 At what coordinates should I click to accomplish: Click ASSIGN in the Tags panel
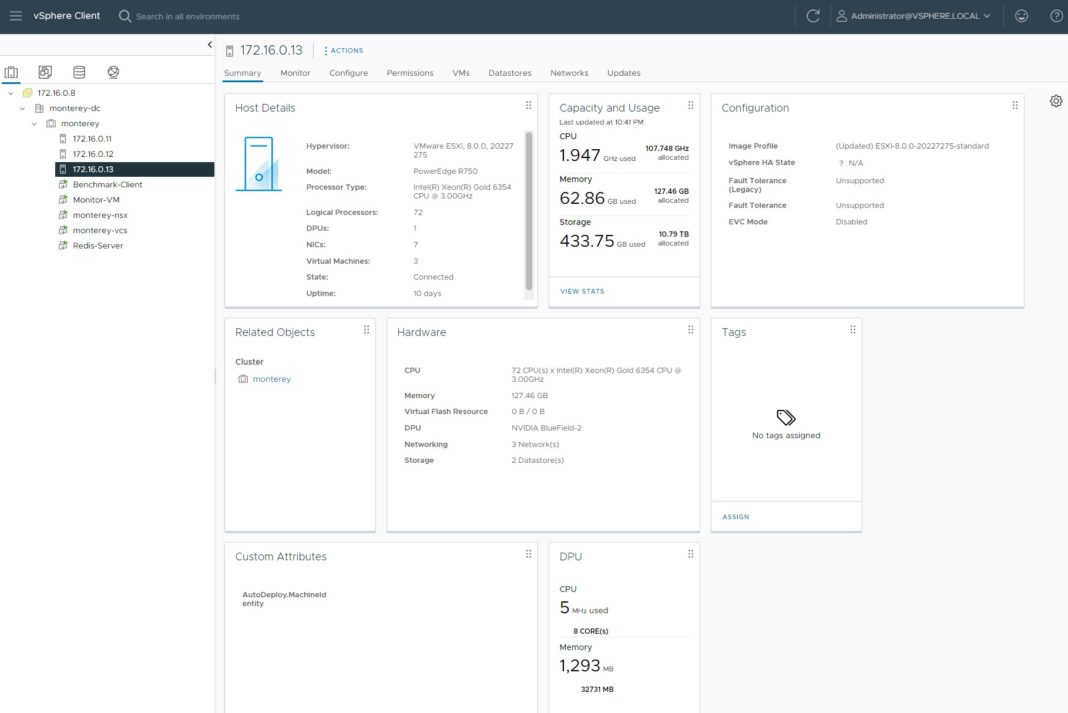click(x=735, y=516)
